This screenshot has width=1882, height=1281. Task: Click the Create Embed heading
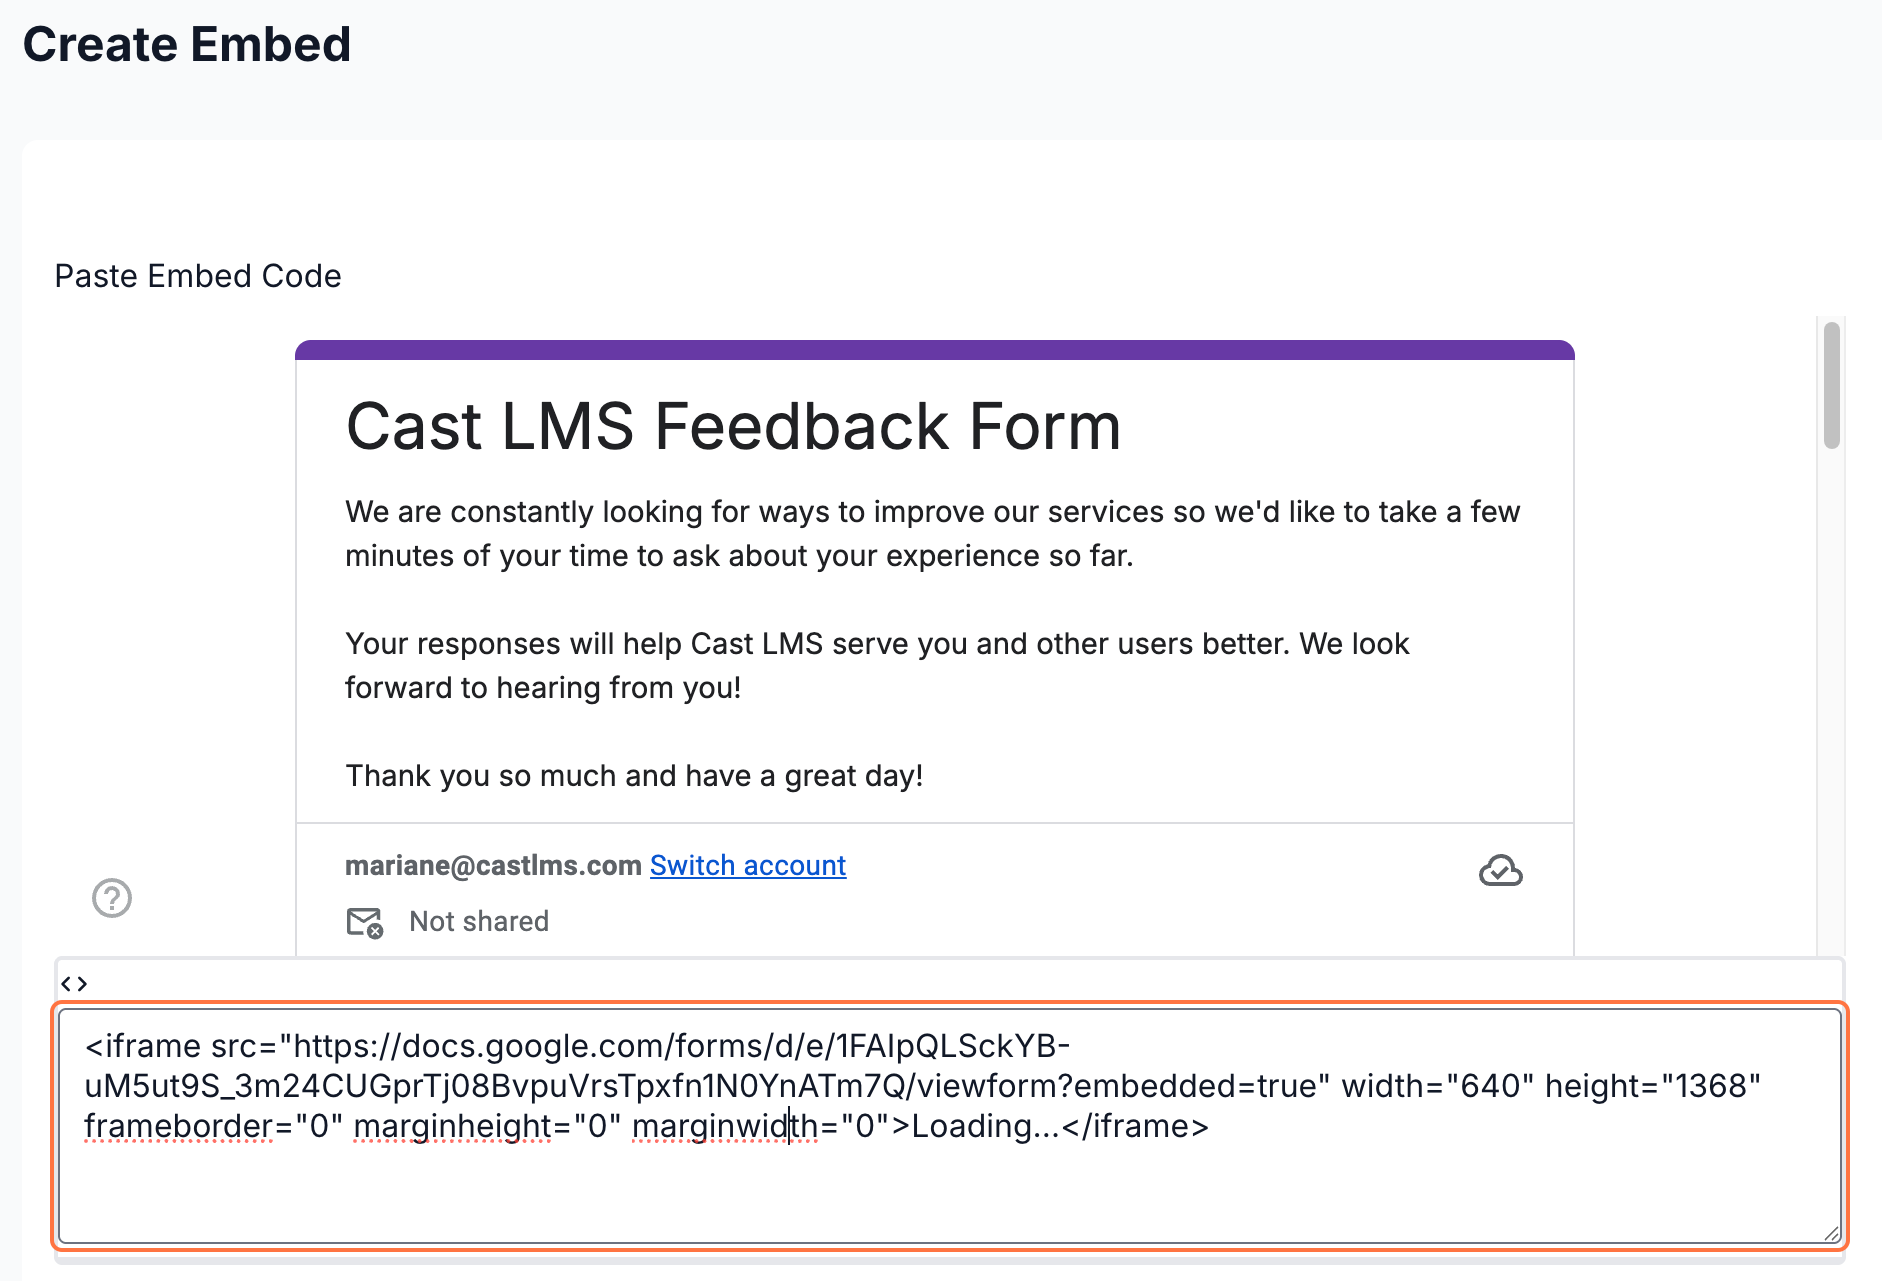(x=187, y=45)
